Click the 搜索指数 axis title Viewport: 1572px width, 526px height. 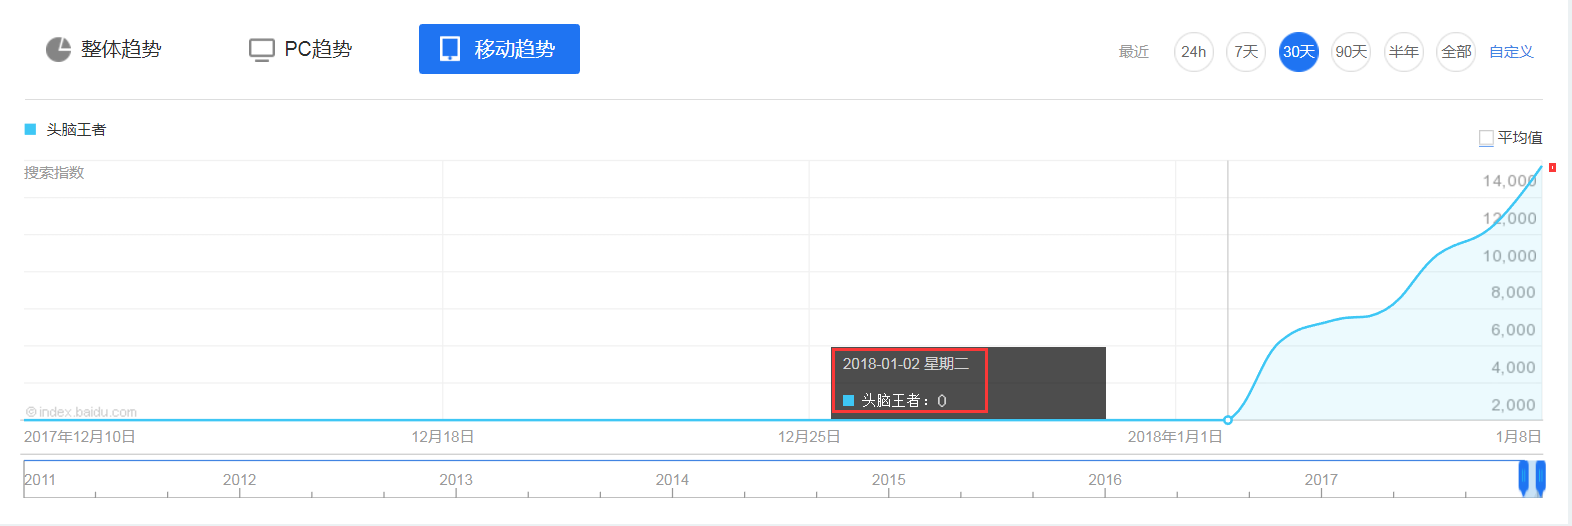pos(54,173)
